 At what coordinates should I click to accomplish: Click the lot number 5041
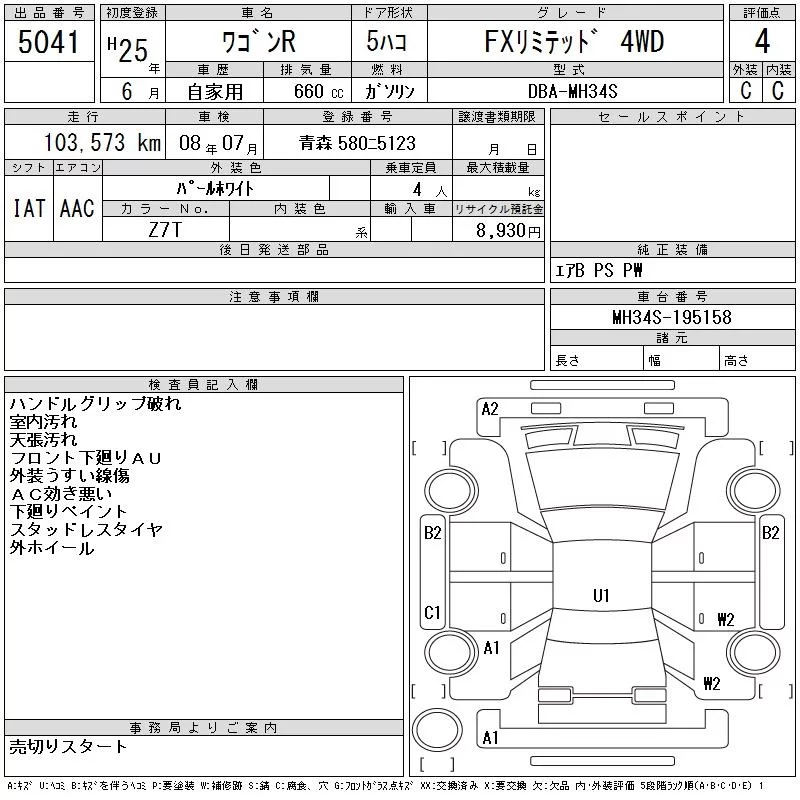pos(49,42)
